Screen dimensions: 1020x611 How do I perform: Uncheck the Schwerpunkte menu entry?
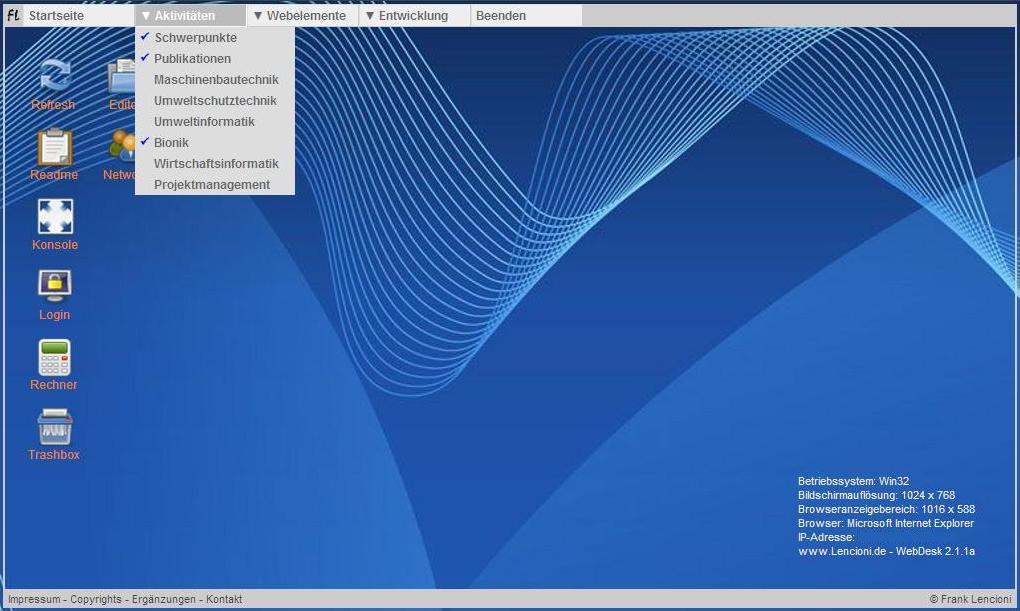(x=195, y=38)
